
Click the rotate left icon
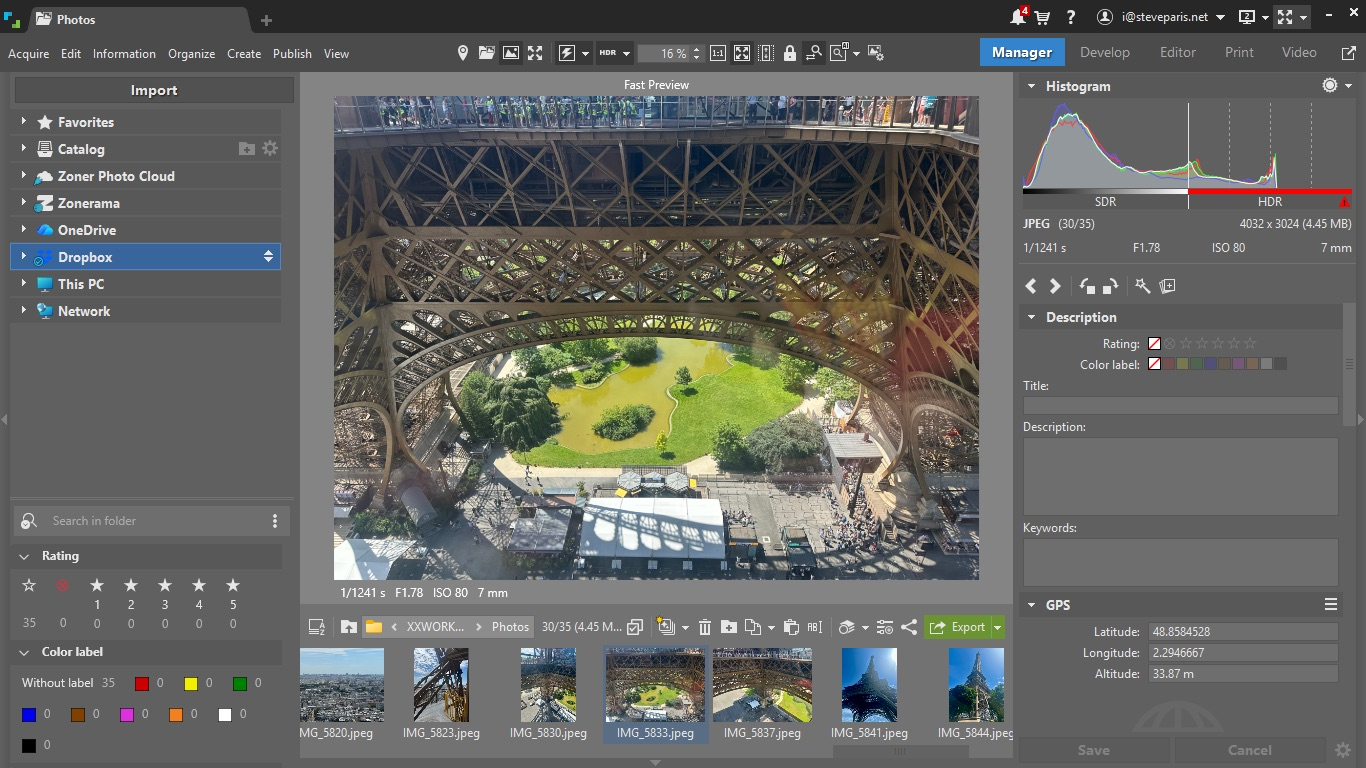[x=1088, y=286]
